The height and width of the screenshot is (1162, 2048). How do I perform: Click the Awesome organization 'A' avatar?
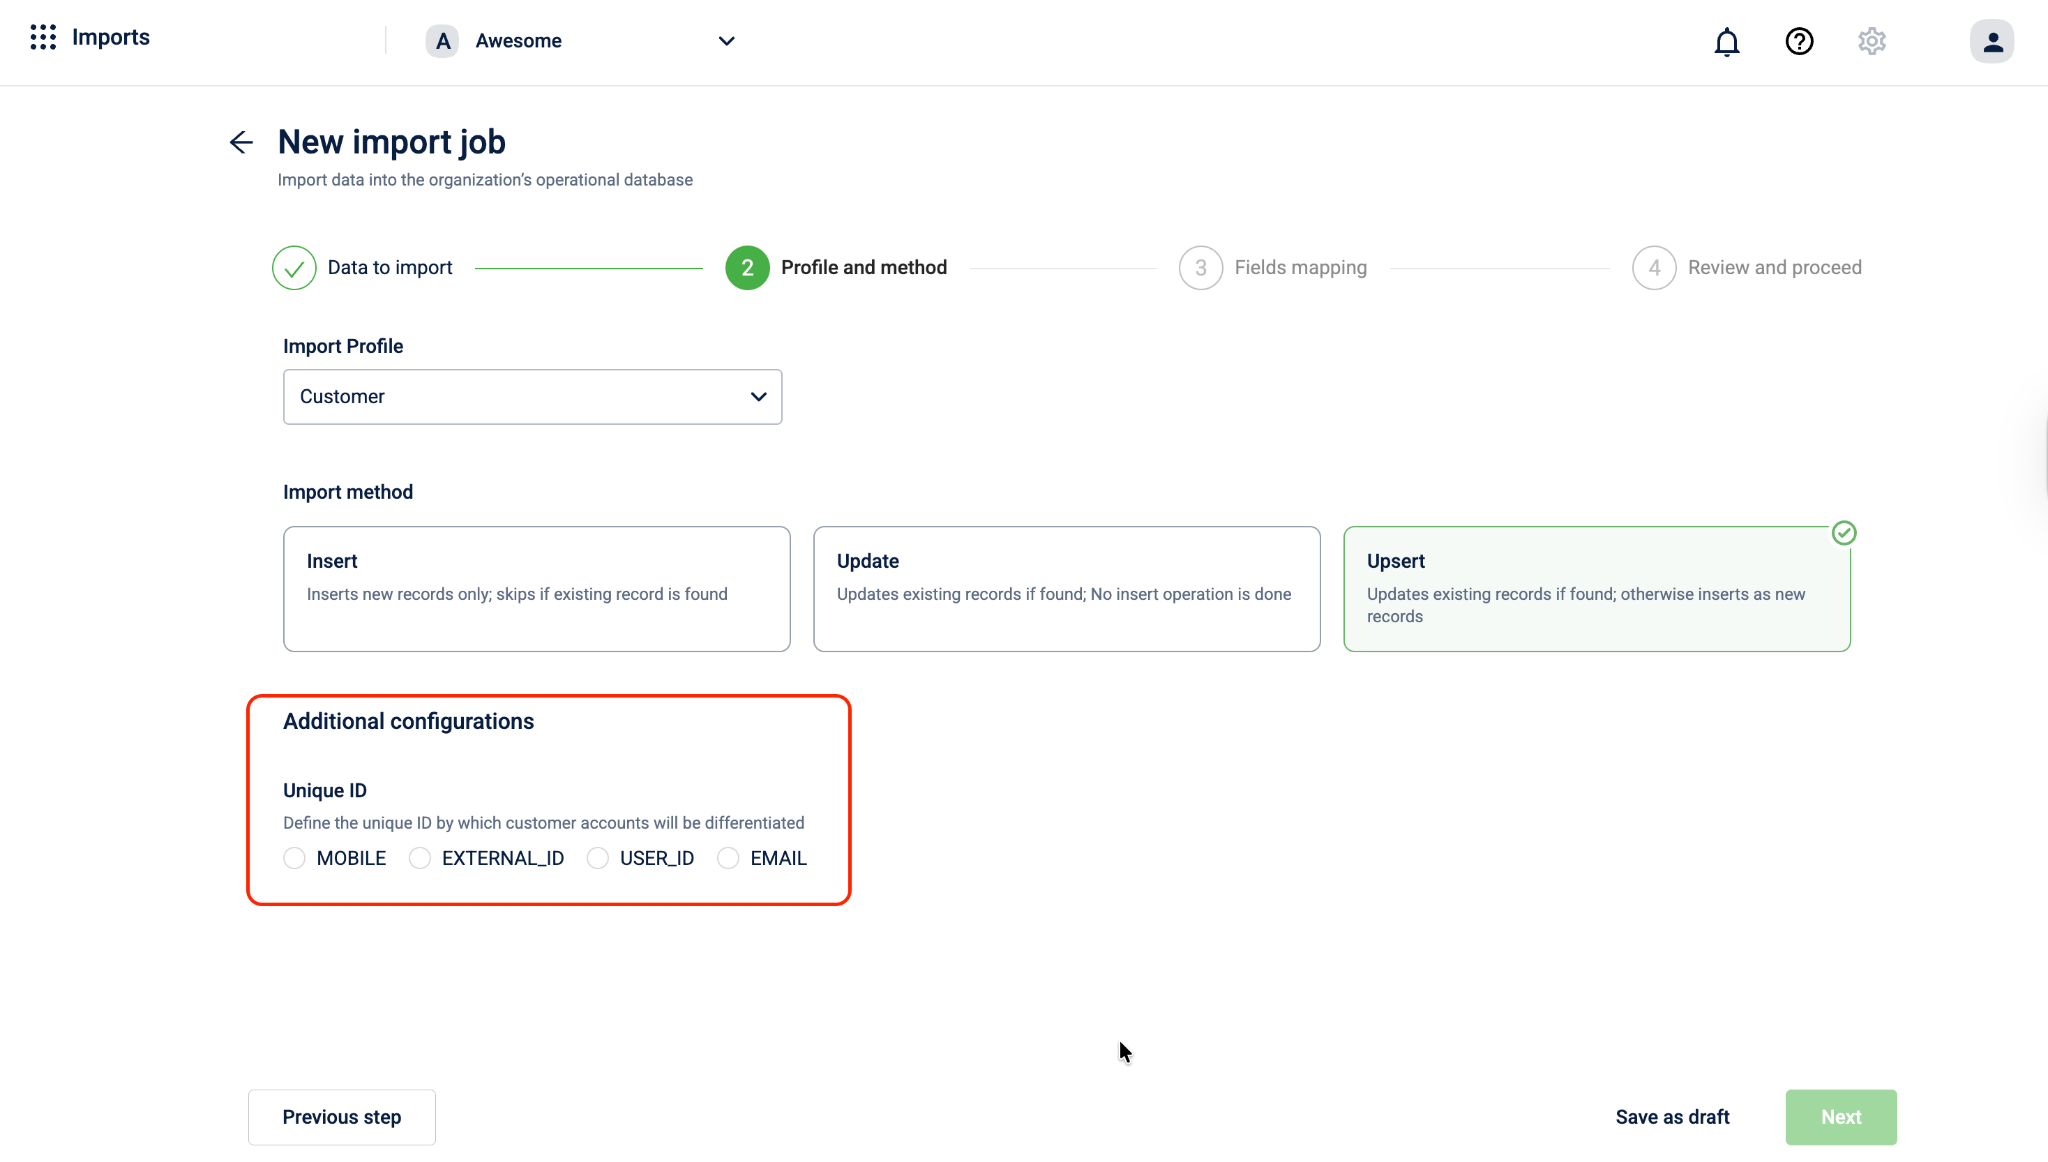tap(442, 41)
